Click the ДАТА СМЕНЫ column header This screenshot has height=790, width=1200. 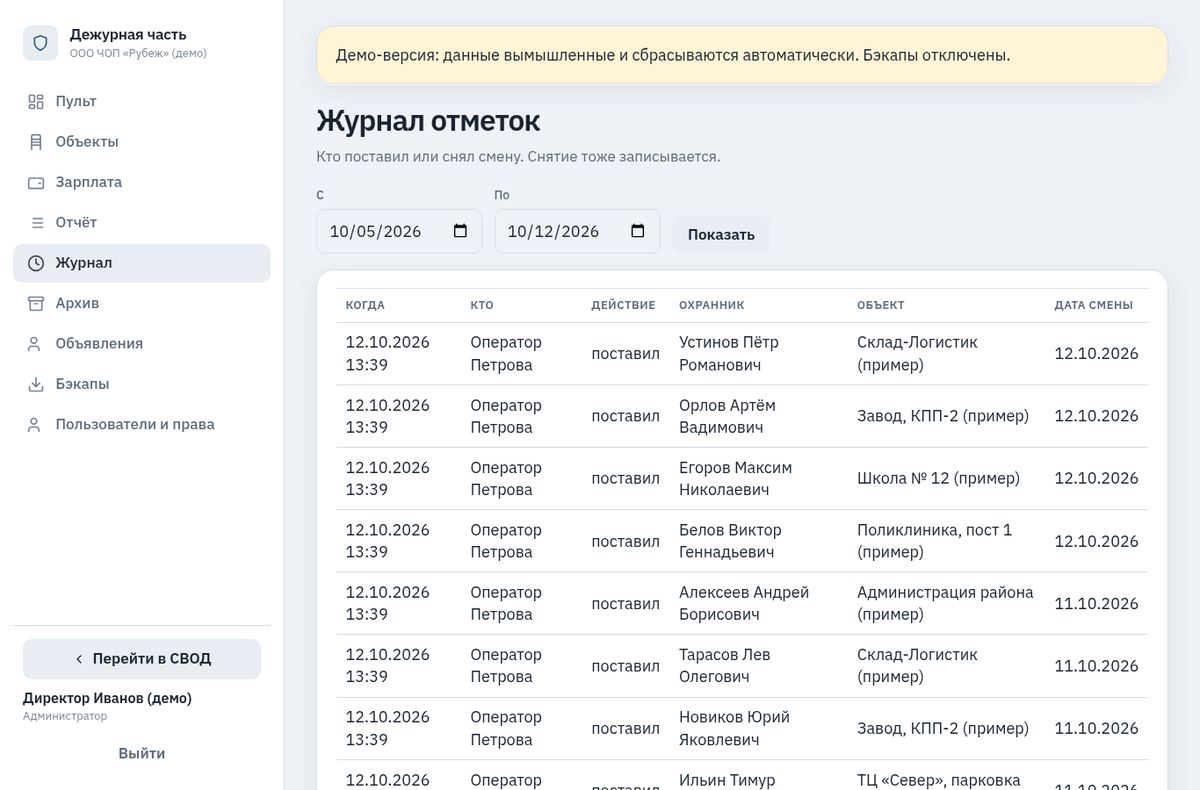tap(1093, 305)
